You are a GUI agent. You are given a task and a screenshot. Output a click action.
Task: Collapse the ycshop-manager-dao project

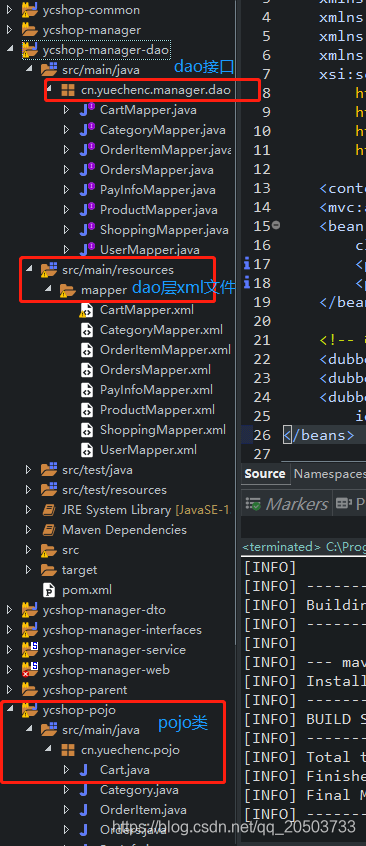pyautogui.click(x=10, y=50)
